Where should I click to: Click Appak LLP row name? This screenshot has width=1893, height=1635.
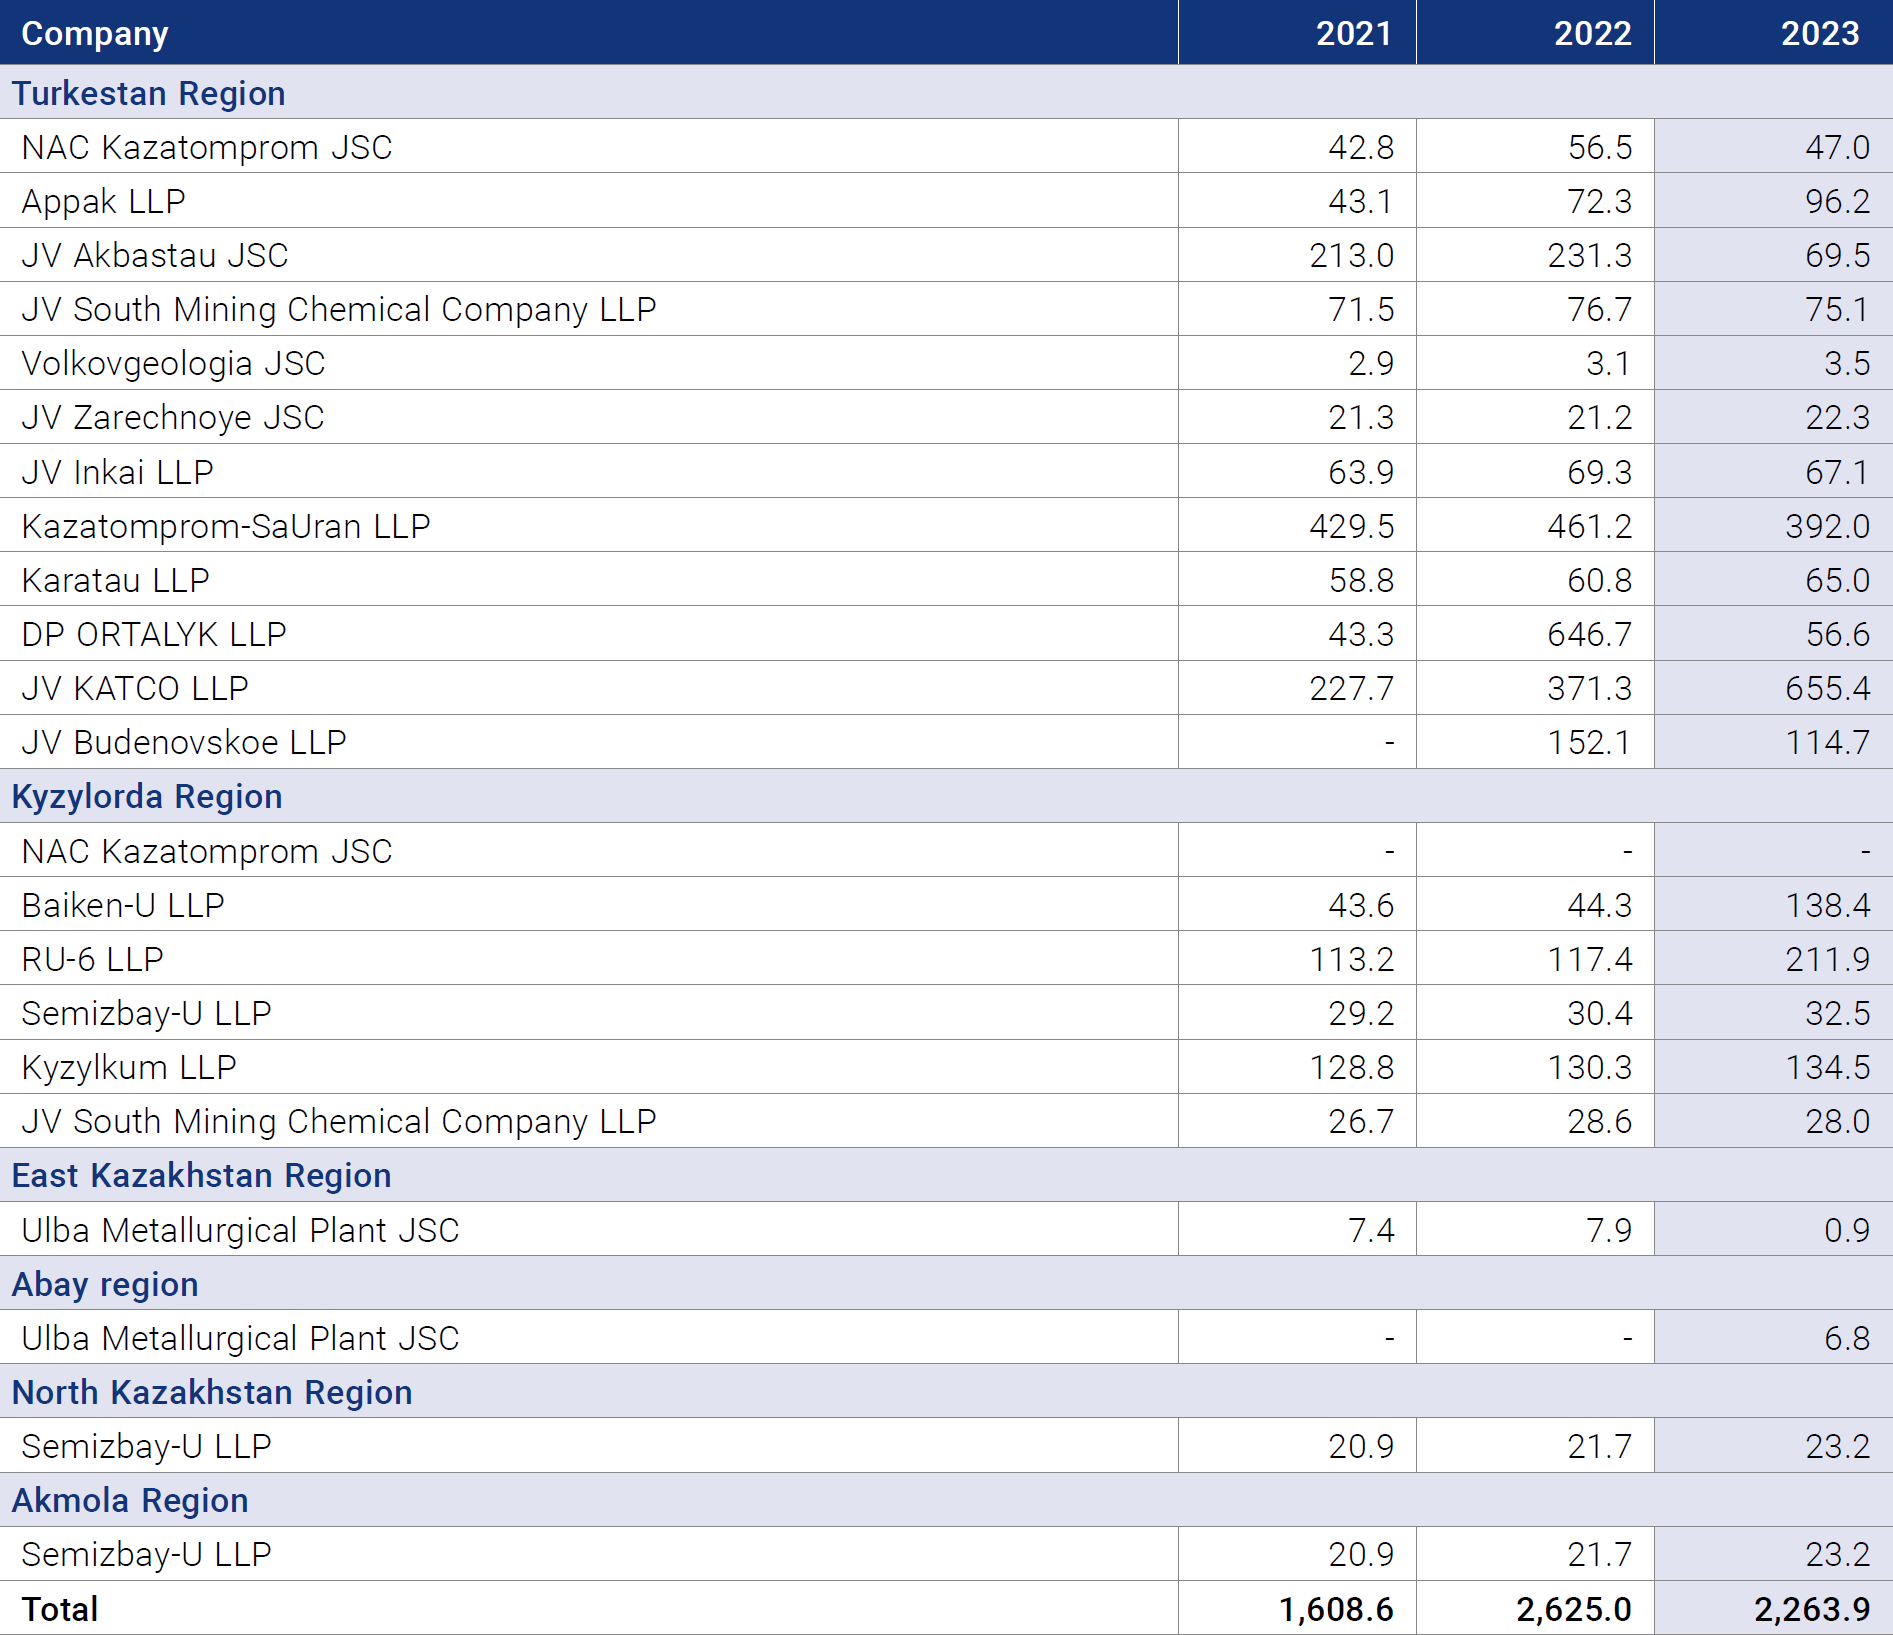[103, 201]
